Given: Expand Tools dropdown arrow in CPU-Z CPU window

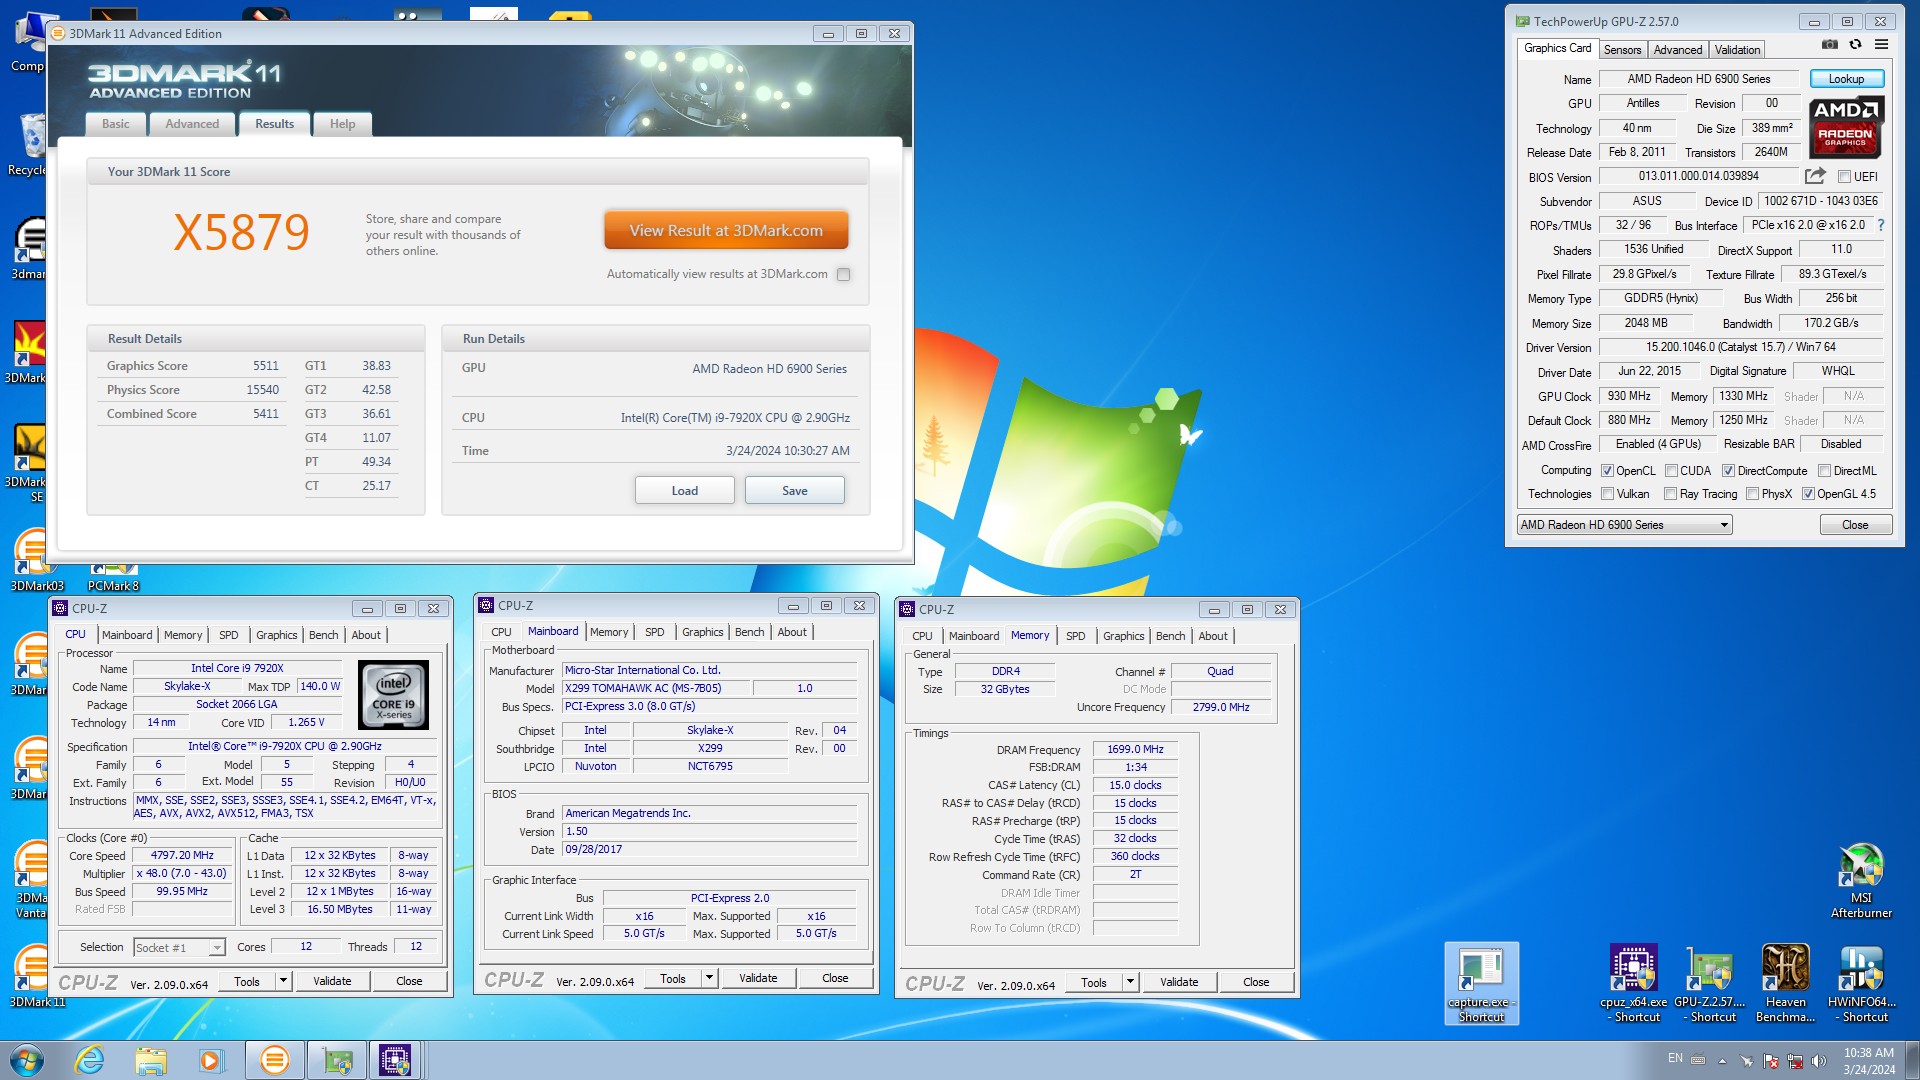Looking at the screenshot, I should (x=284, y=981).
